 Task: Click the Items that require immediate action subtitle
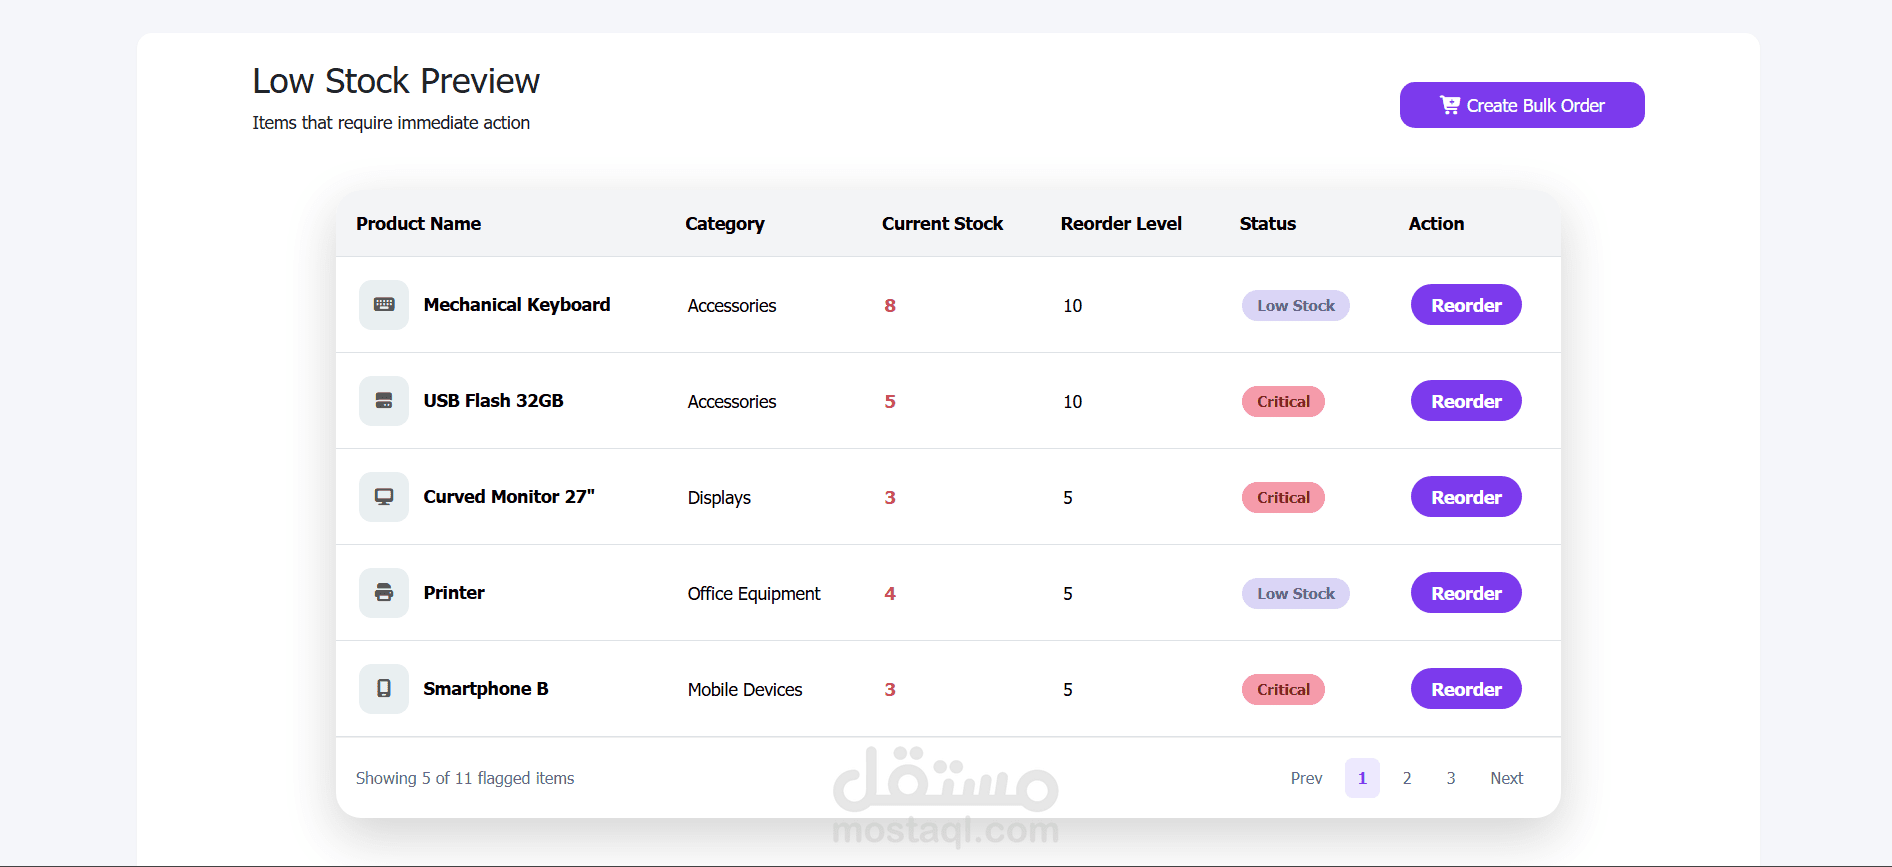click(x=391, y=123)
